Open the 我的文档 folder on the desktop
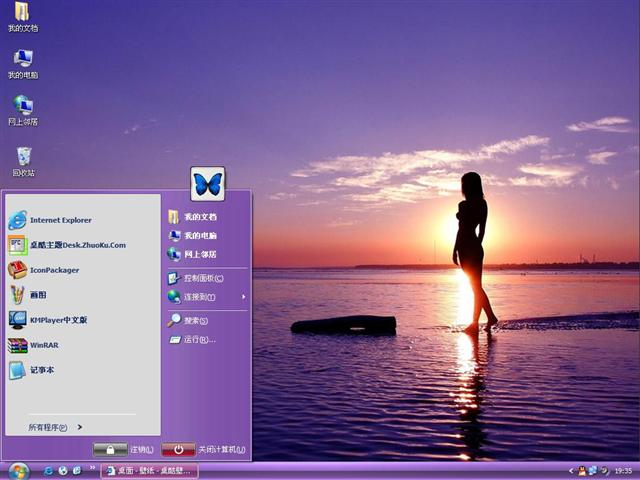Image resolution: width=640 pixels, height=480 pixels. 22,13
